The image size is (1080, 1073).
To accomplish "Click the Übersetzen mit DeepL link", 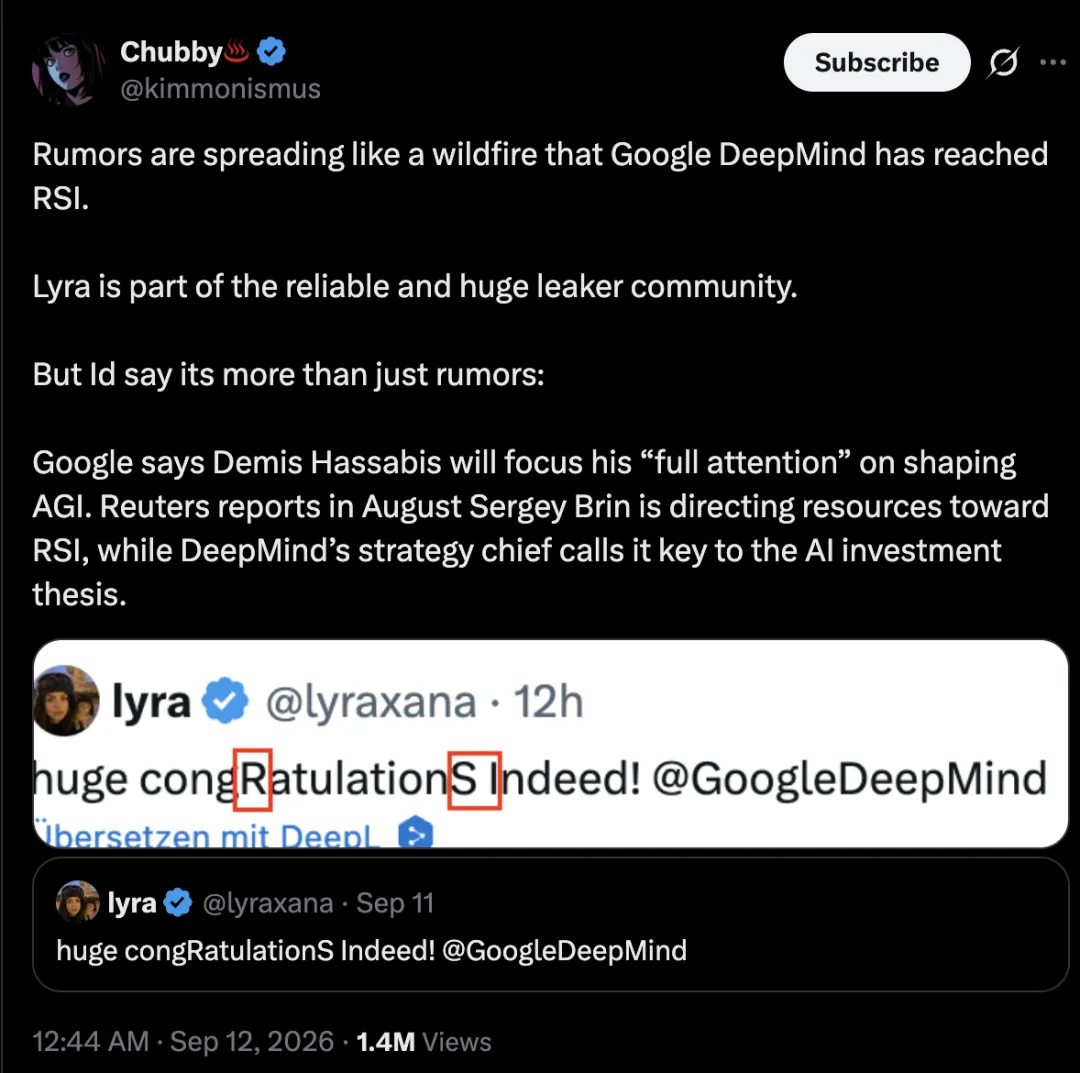I will click(205, 835).
